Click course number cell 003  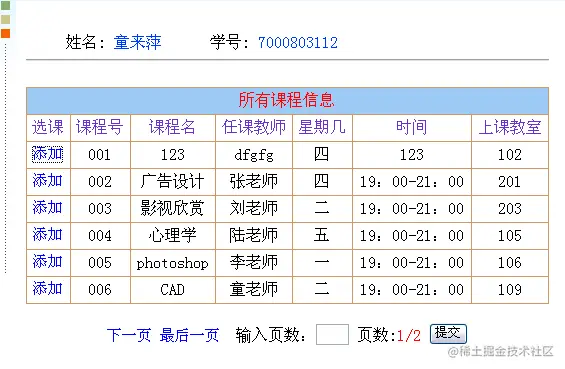[x=100, y=209]
